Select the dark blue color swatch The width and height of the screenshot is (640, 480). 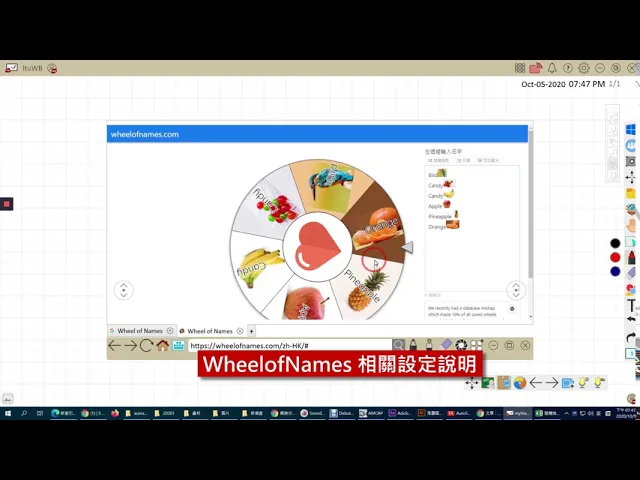point(615,271)
